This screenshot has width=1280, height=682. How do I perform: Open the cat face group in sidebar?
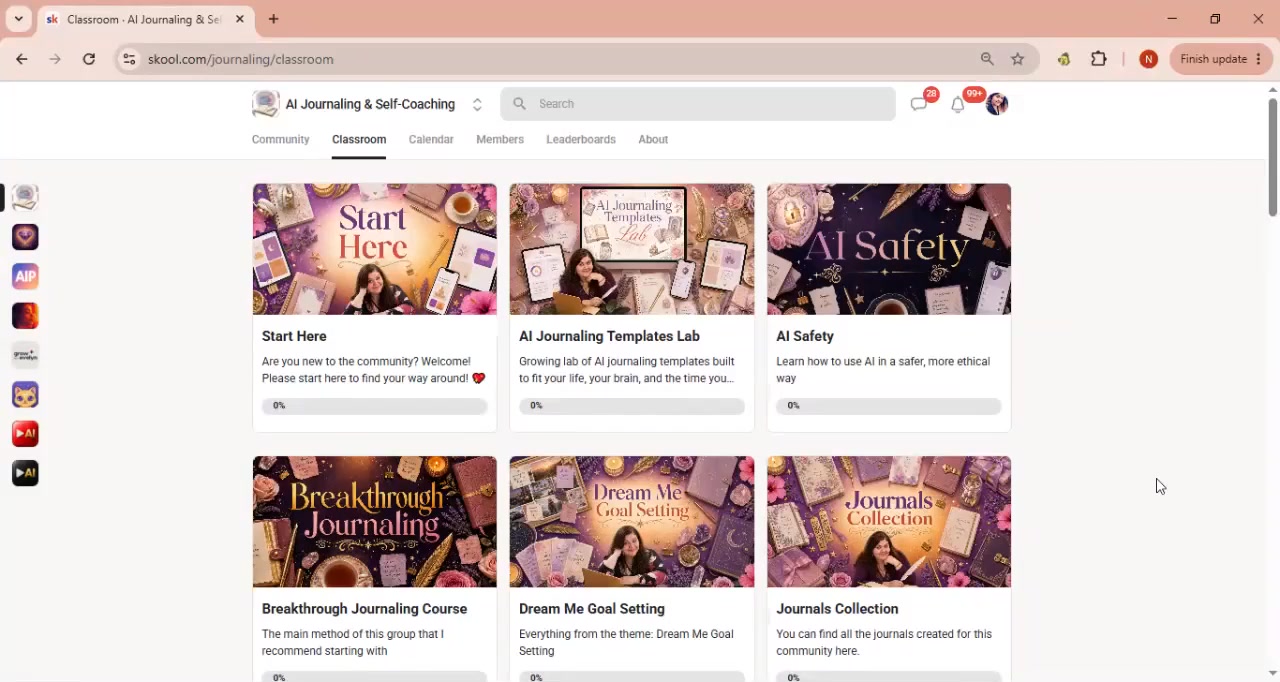coord(25,395)
